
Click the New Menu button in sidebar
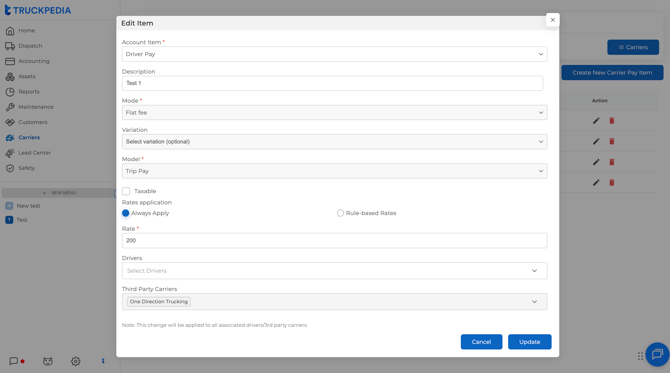pyautogui.click(x=59, y=193)
